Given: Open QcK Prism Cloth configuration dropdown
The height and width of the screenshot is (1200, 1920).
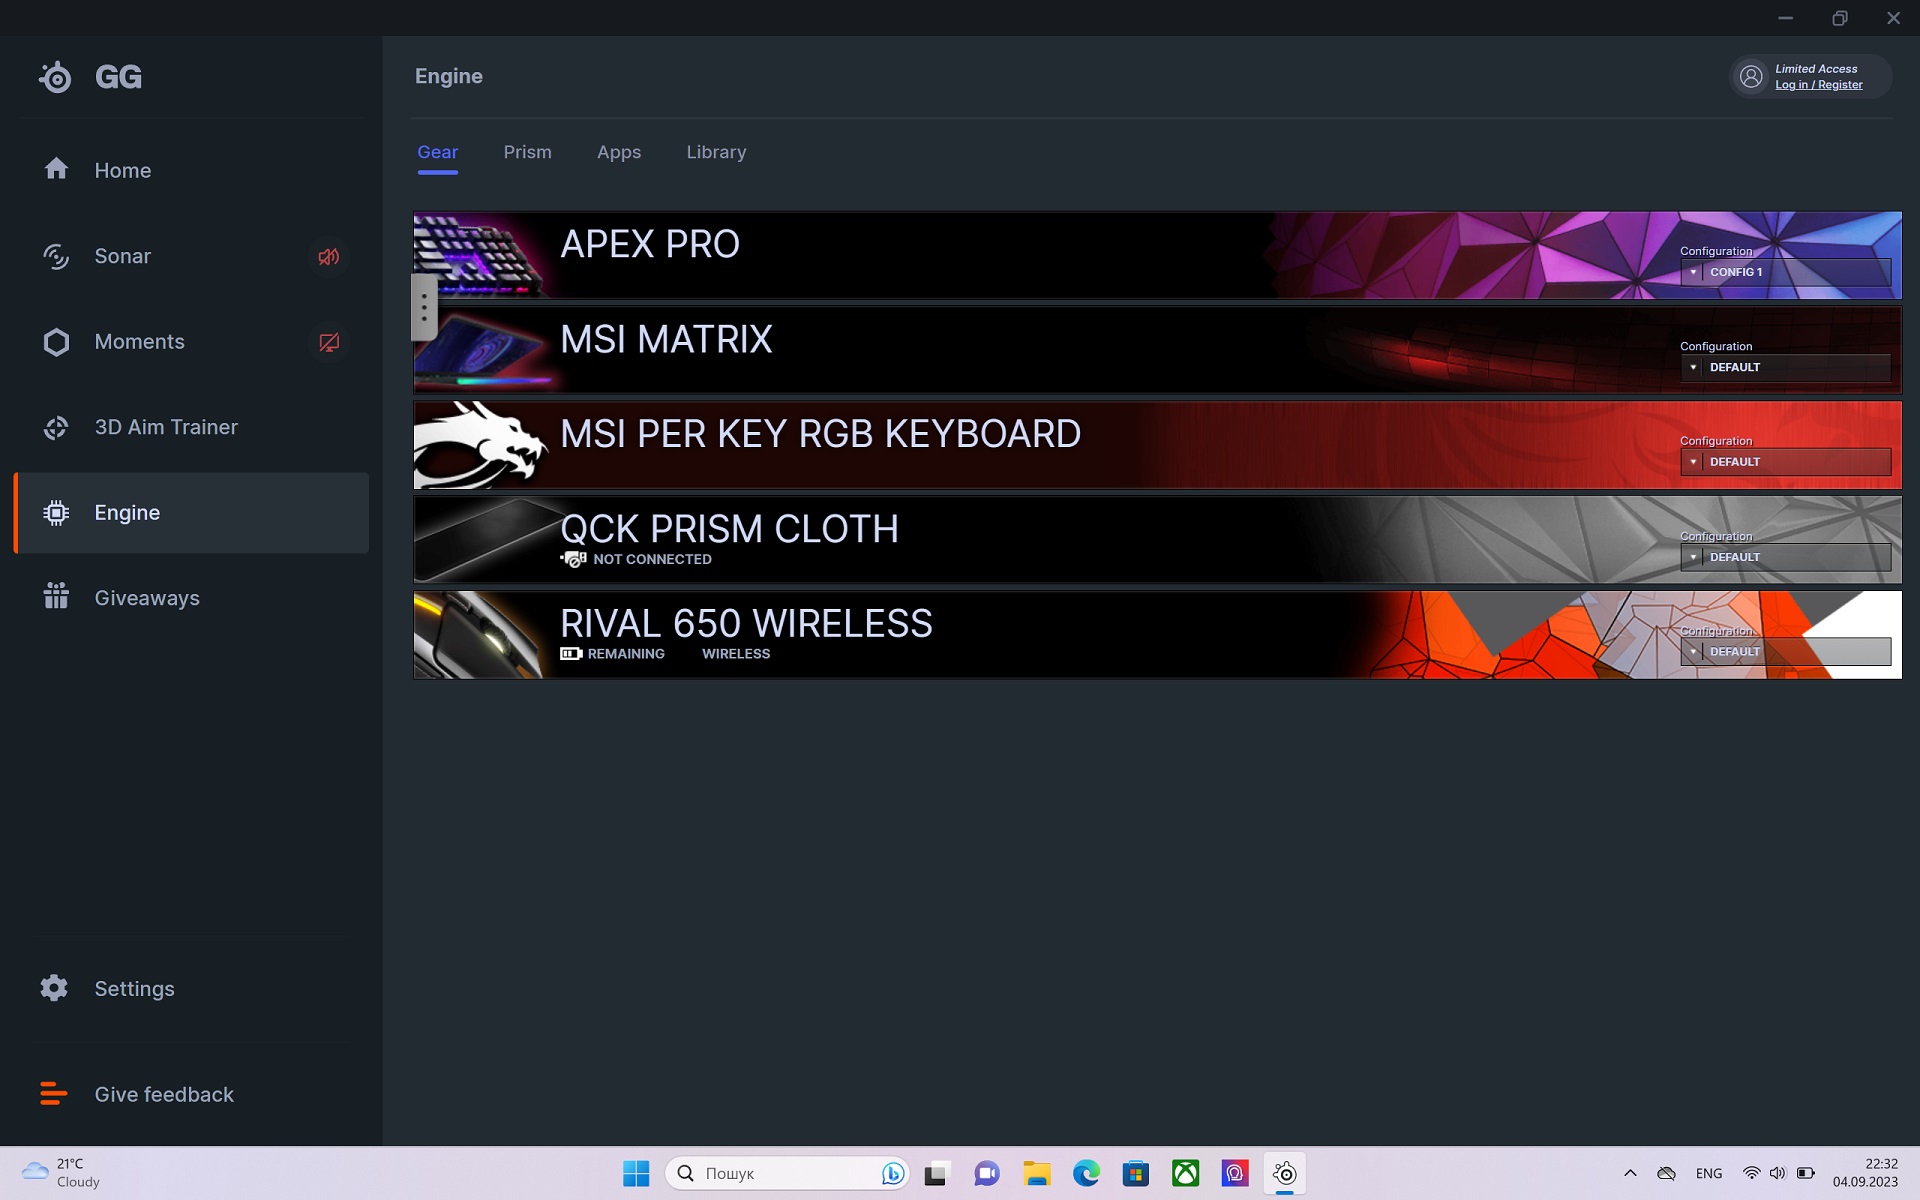Looking at the screenshot, I should click(1785, 557).
